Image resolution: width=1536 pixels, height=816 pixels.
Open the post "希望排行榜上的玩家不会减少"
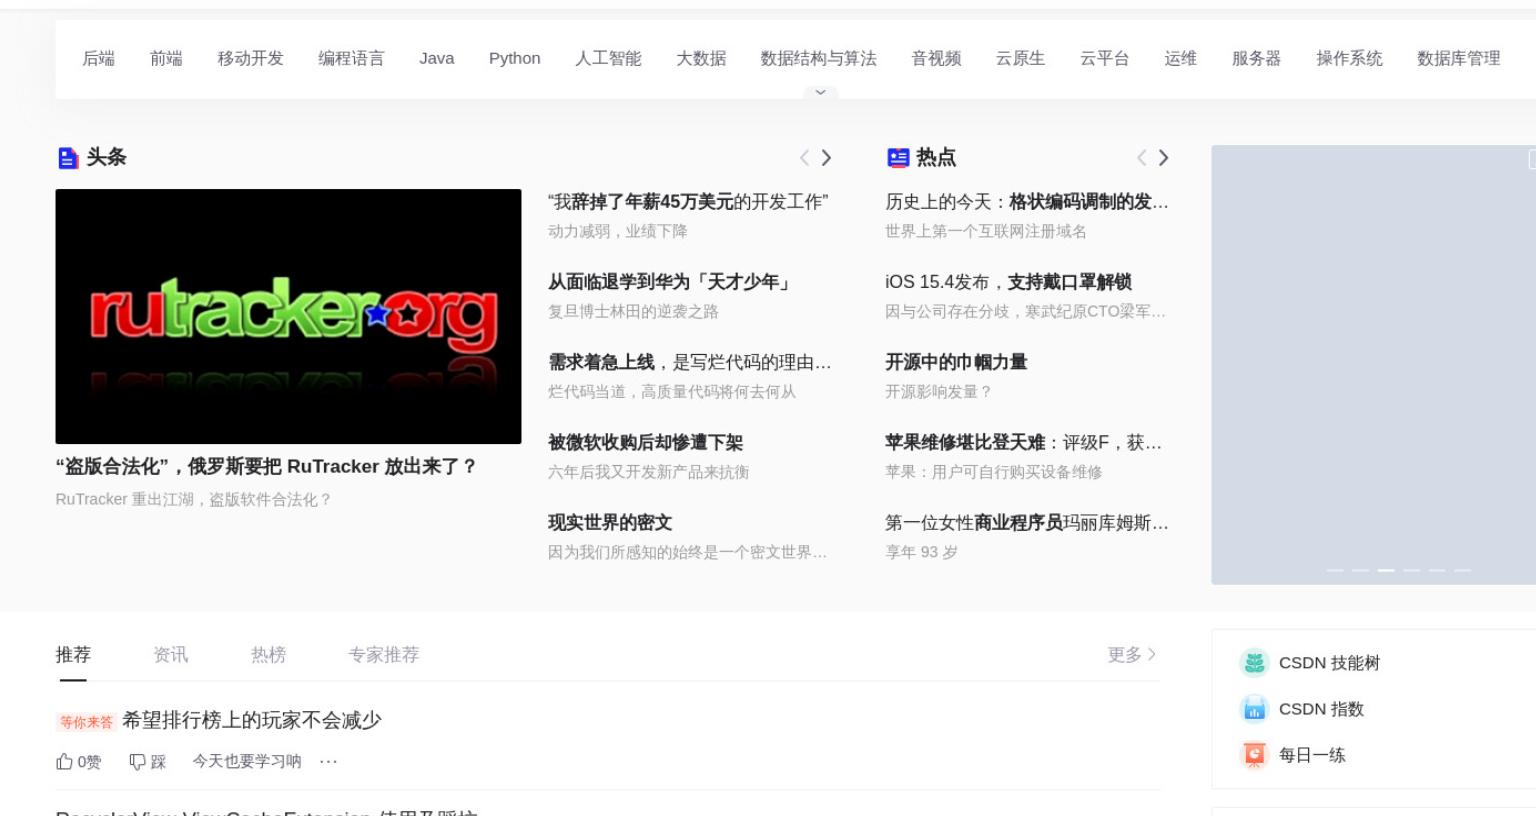point(252,720)
